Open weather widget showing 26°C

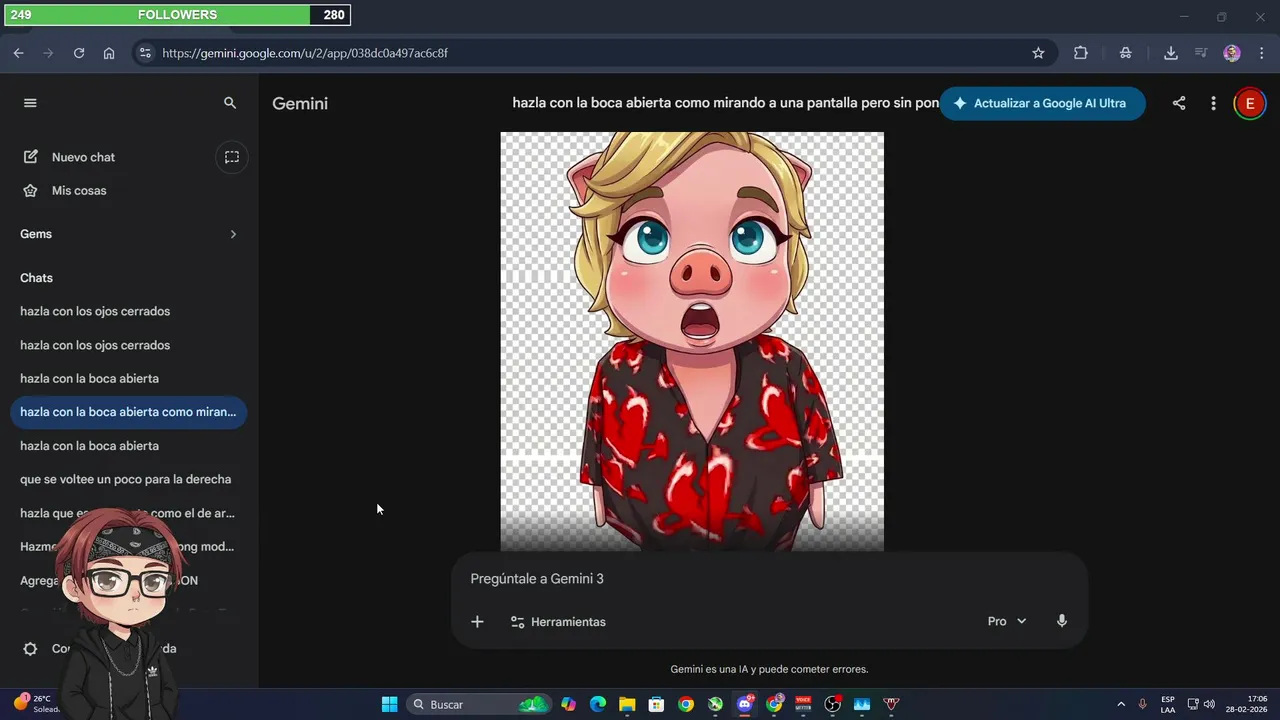35,704
